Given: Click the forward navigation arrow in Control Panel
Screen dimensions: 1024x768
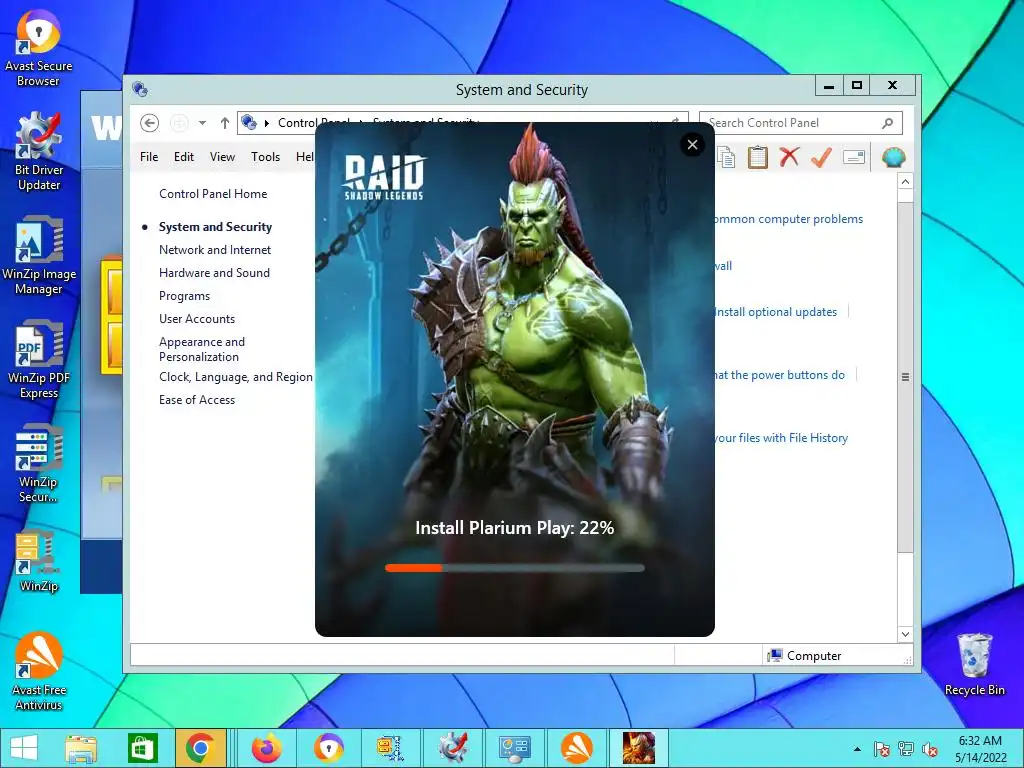Looking at the screenshot, I should pyautogui.click(x=179, y=123).
